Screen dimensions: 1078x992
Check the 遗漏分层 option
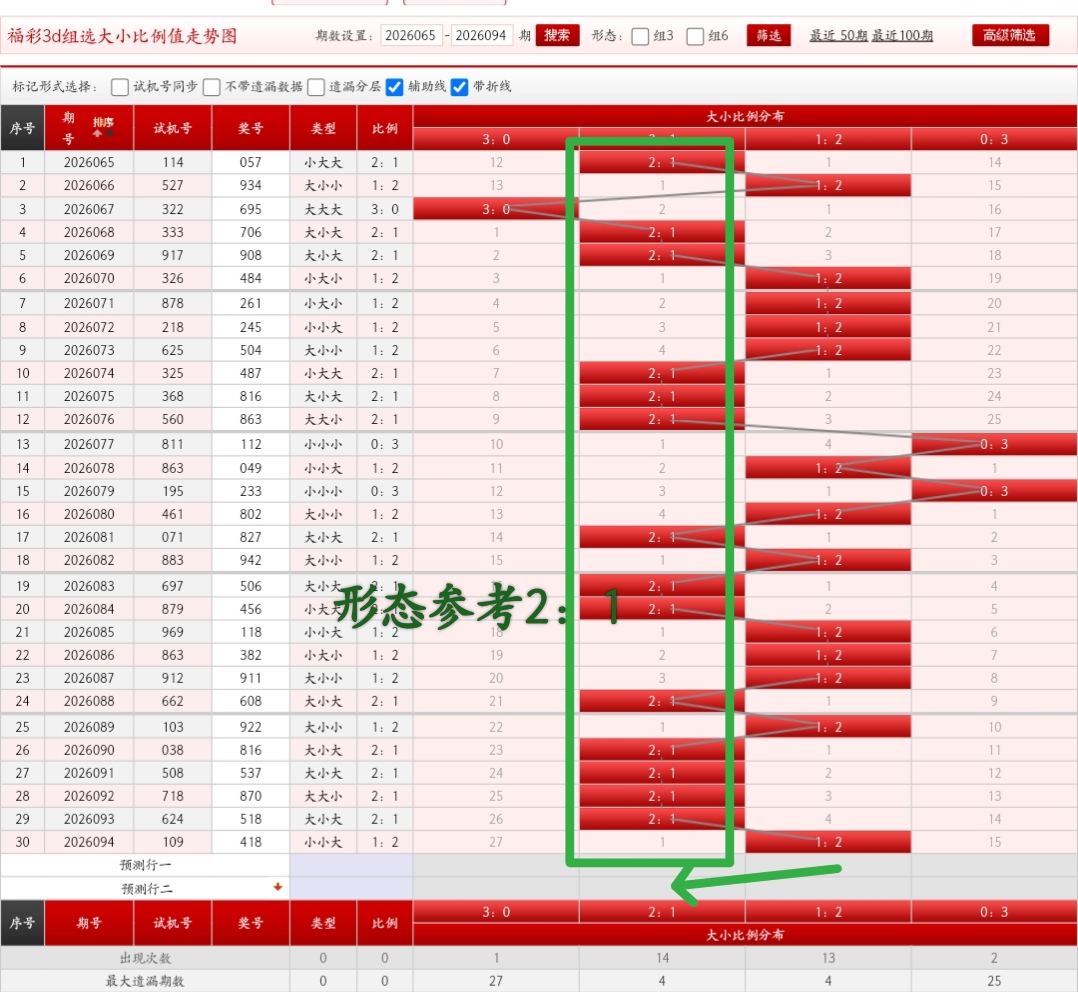(314, 87)
